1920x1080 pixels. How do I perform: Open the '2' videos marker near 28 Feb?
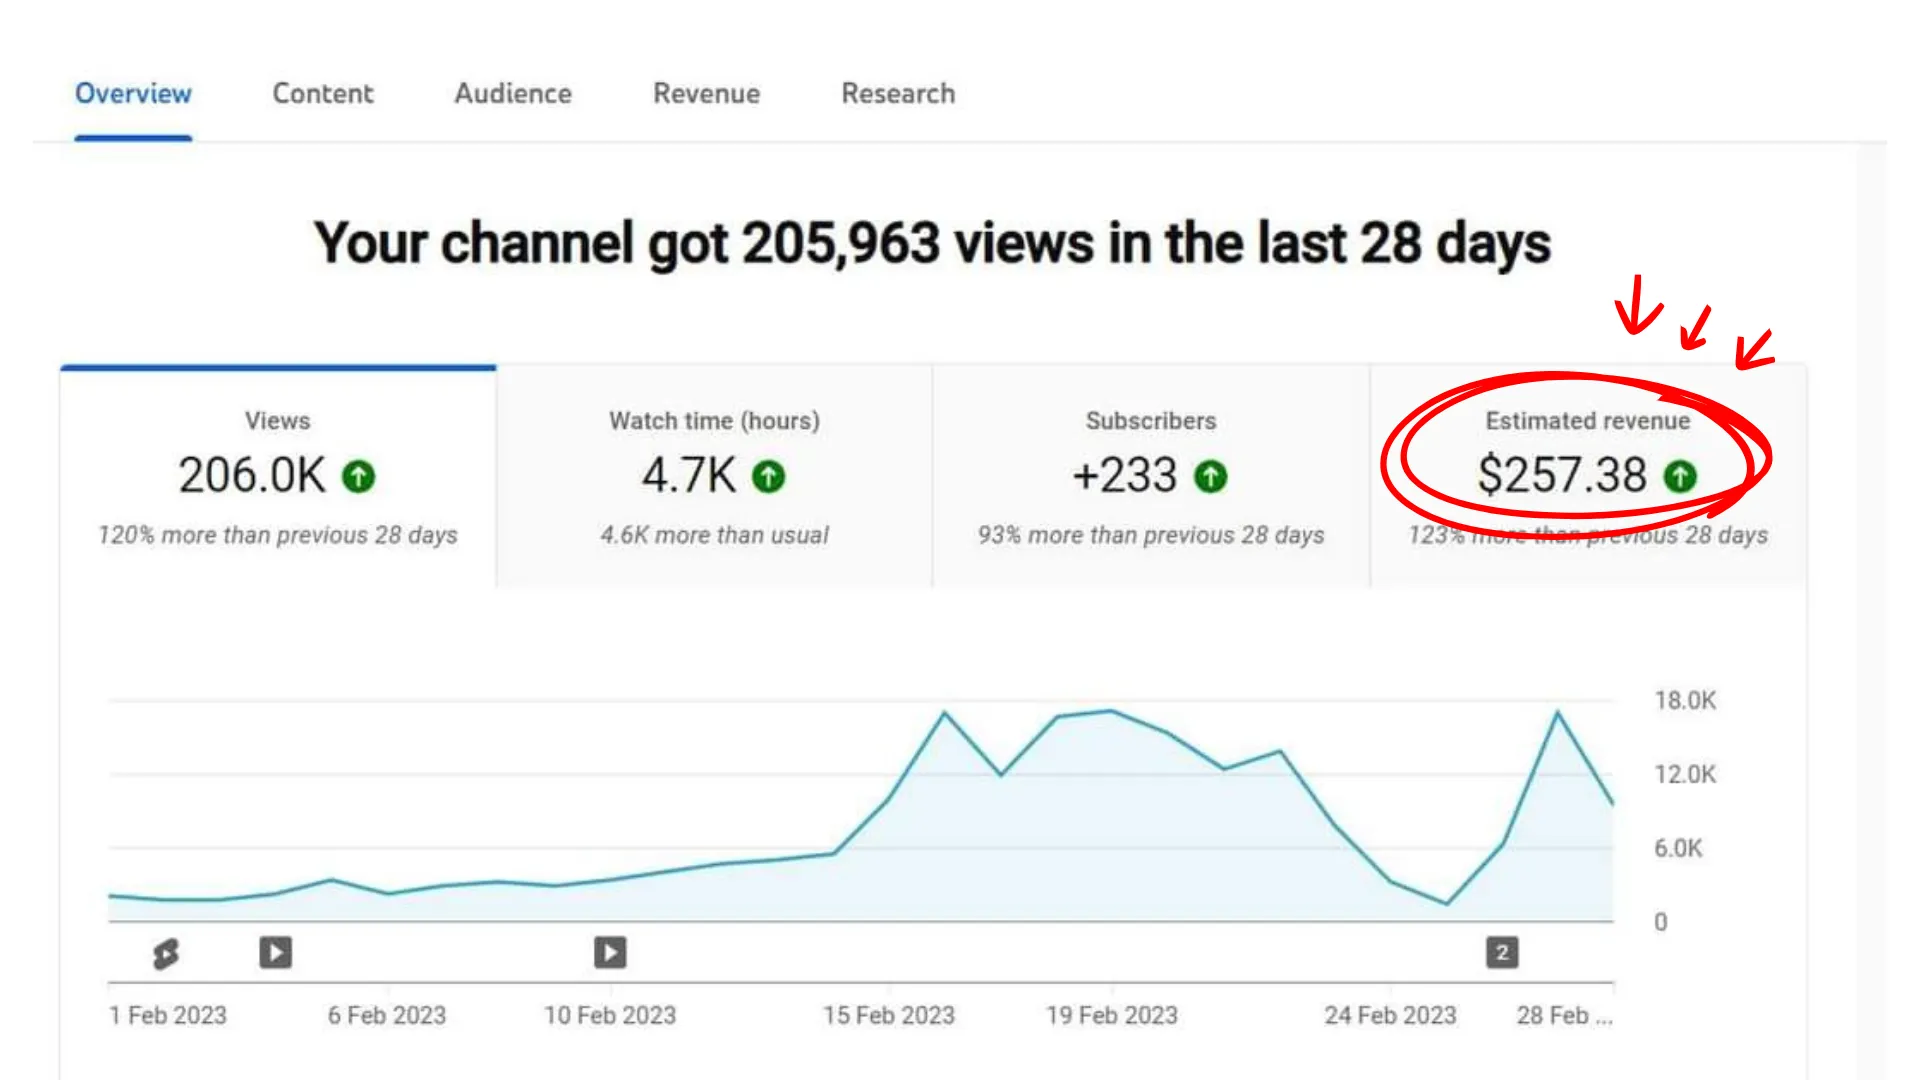[x=1502, y=952]
